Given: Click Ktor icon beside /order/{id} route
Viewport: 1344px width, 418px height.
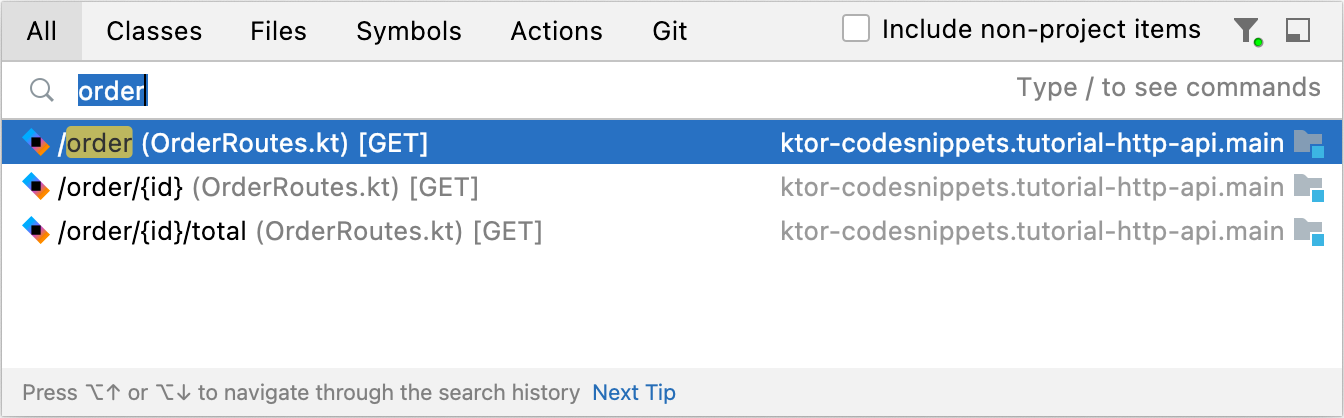Looking at the screenshot, I should point(36,187).
